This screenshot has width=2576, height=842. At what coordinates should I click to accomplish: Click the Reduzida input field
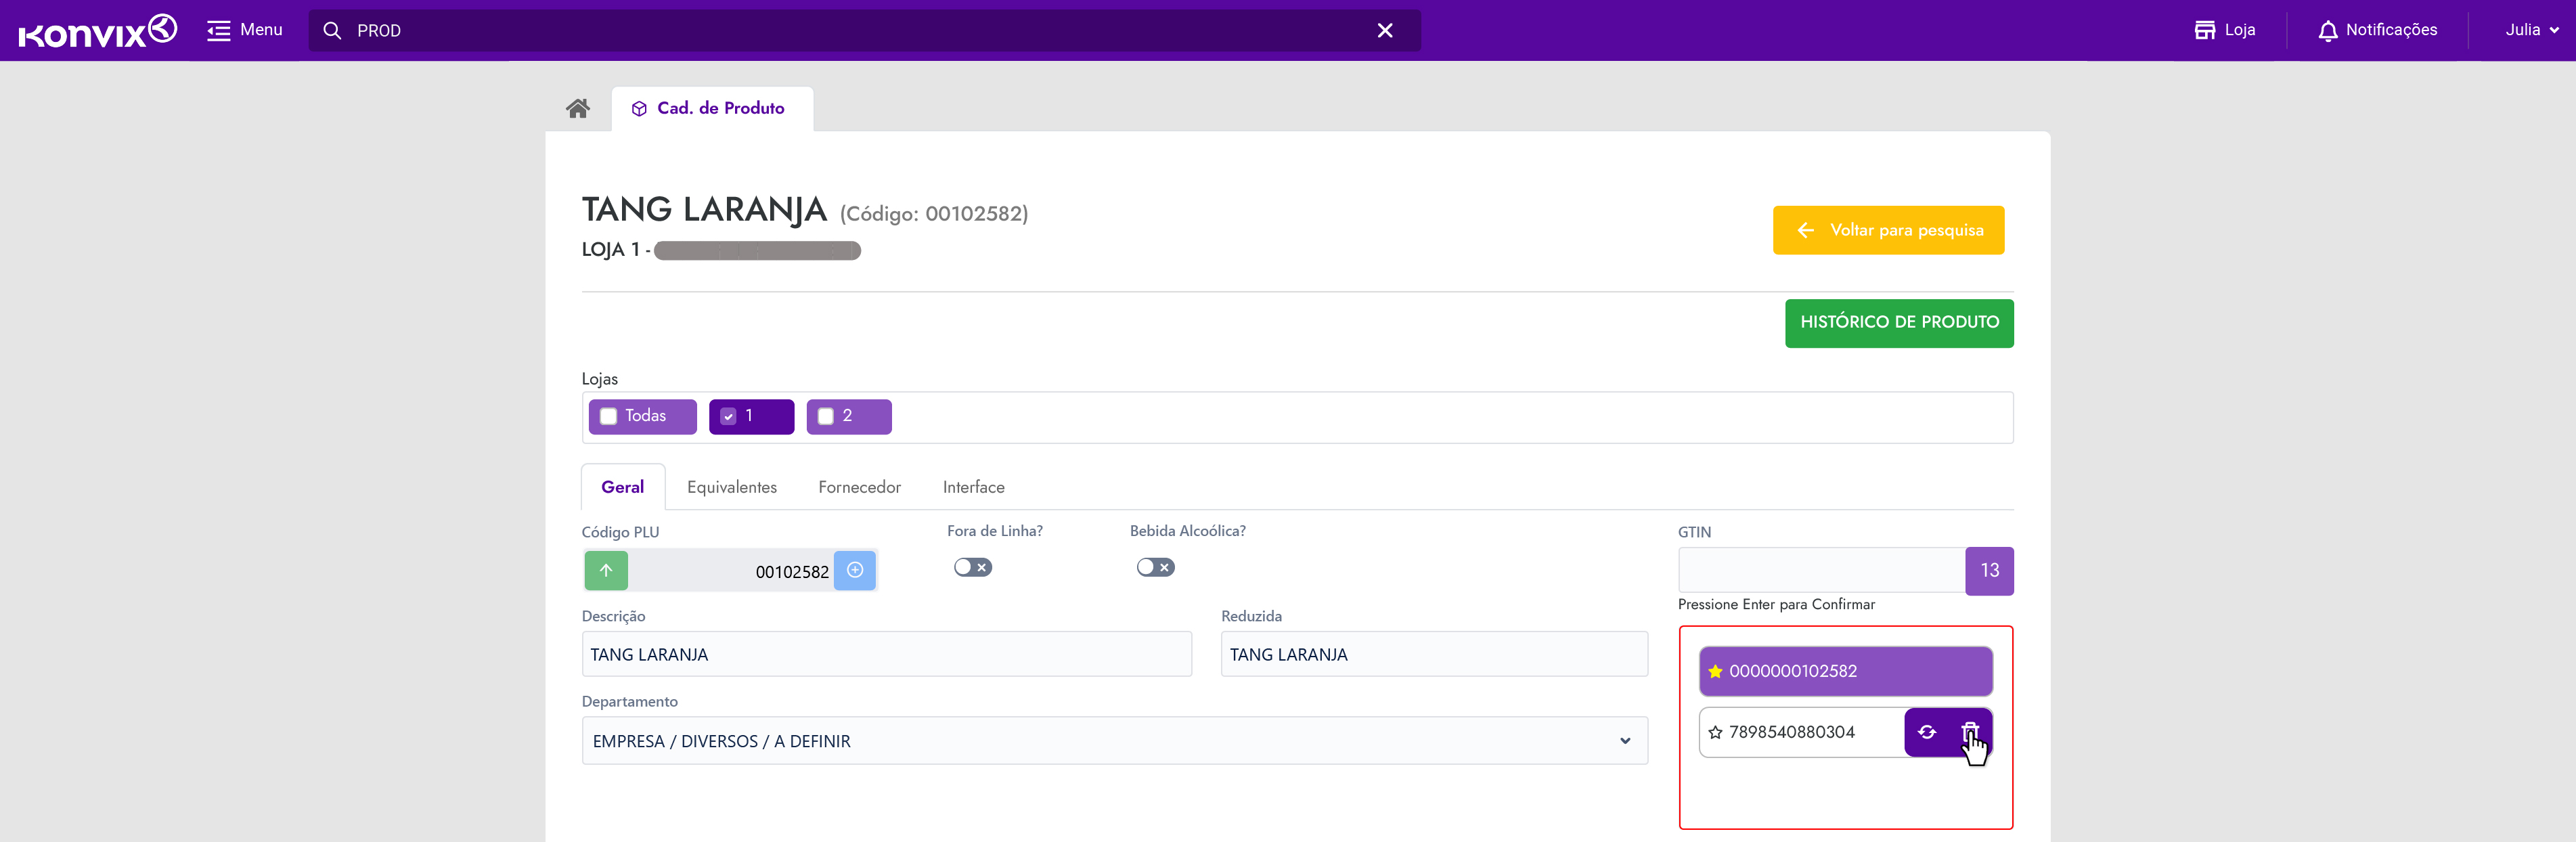pyautogui.click(x=1433, y=654)
